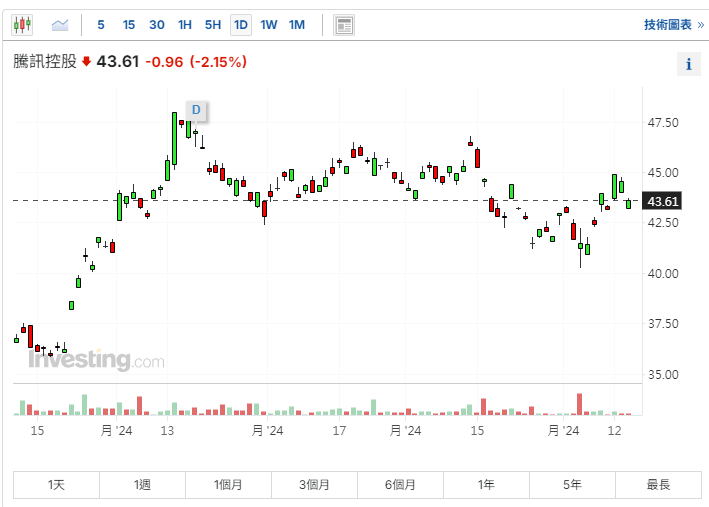The height and width of the screenshot is (507, 709).
Task: Switch to the 1W interval
Action: click(269, 24)
